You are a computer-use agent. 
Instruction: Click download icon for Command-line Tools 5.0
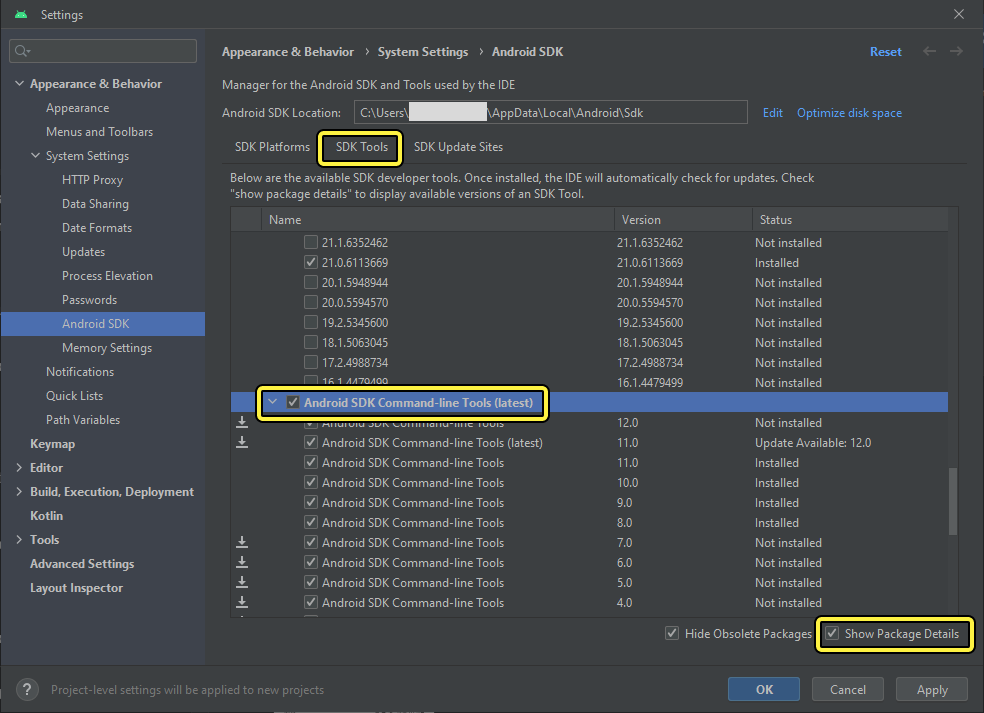(x=242, y=582)
